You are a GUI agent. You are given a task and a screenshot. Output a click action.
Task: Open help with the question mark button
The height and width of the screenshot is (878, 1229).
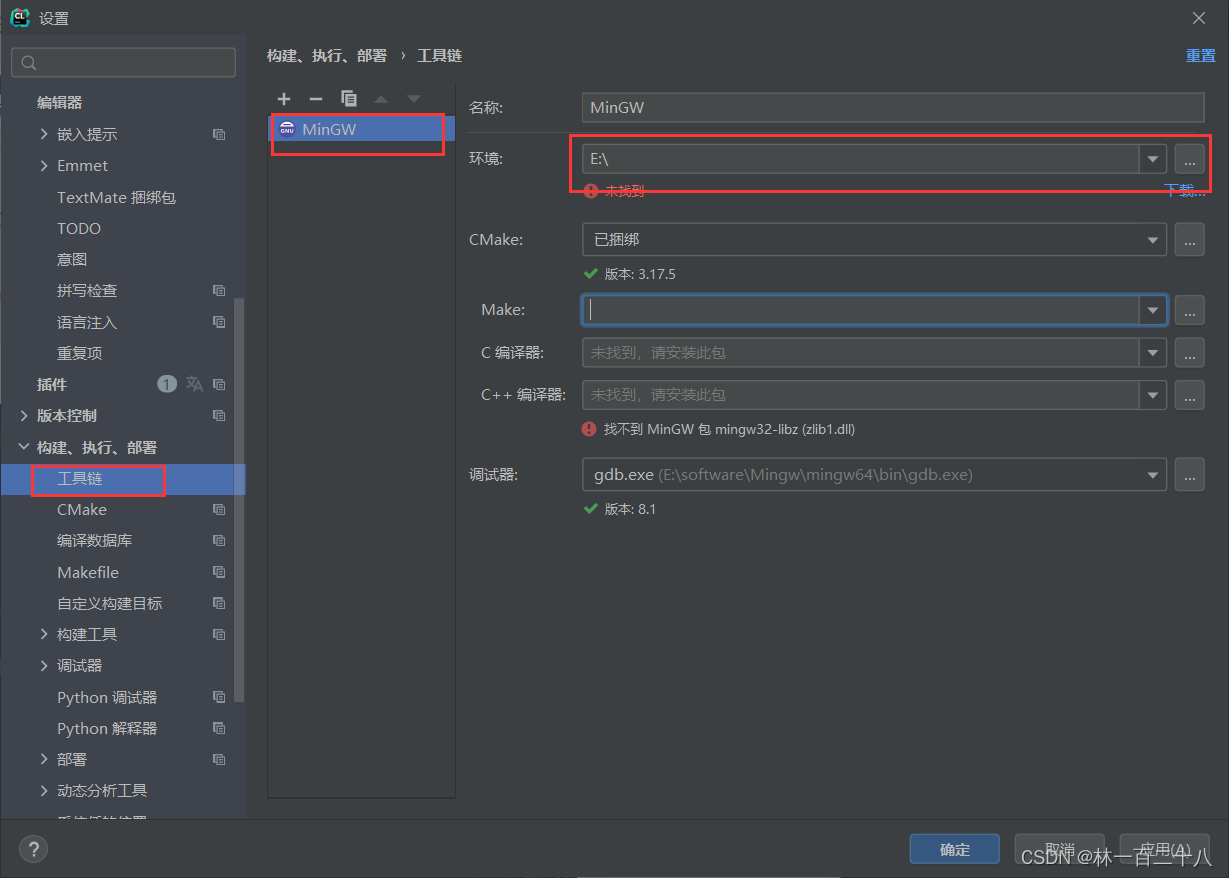(34, 849)
